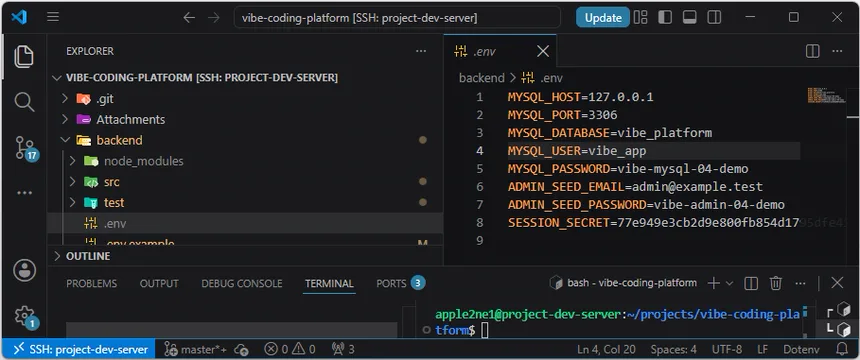Image resolution: width=860 pixels, height=360 pixels.
Task: Toggle the bottom panel visibility
Action: point(689,18)
